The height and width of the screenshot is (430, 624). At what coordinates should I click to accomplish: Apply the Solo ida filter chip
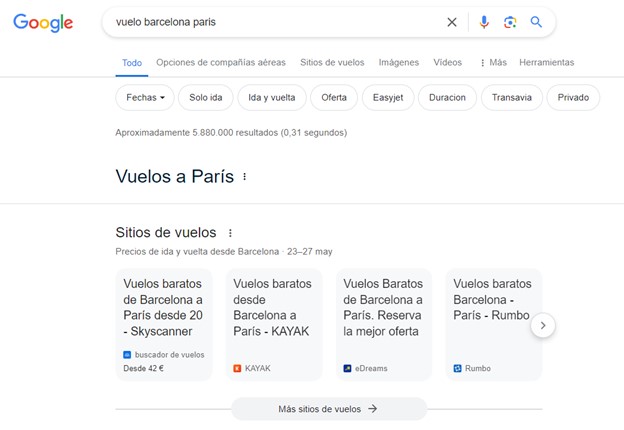[206, 97]
